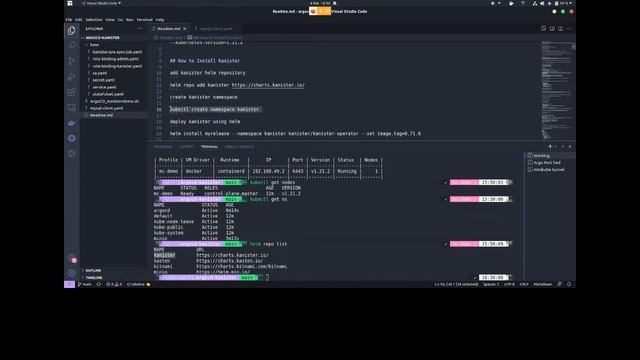Screen dimensions: 640x360
Task: Open the Source Control view
Action: coord(72,61)
